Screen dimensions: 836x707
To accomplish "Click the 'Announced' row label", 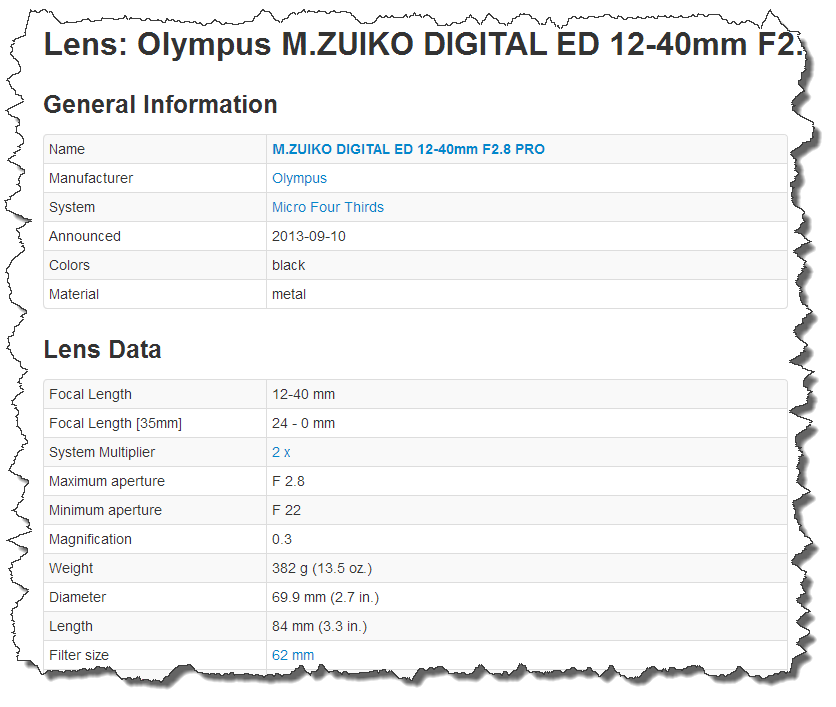I will (x=85, y=236).
